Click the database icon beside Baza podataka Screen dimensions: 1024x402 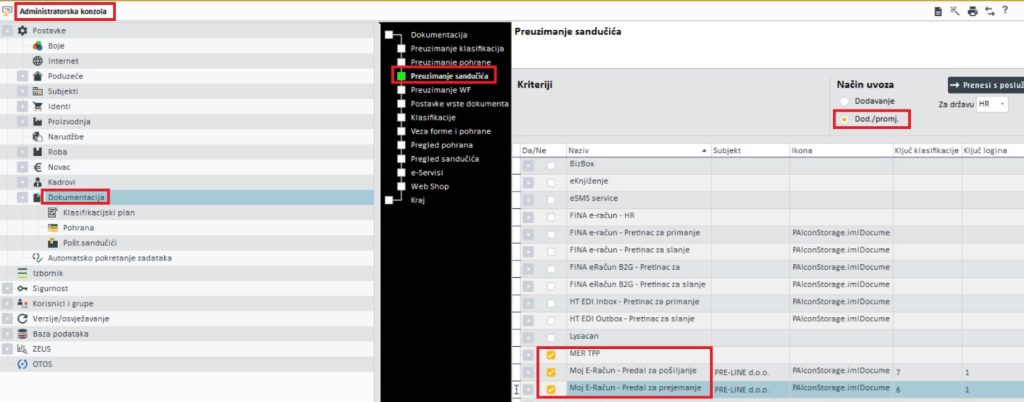pyautogui.click(x=23, y=333)
